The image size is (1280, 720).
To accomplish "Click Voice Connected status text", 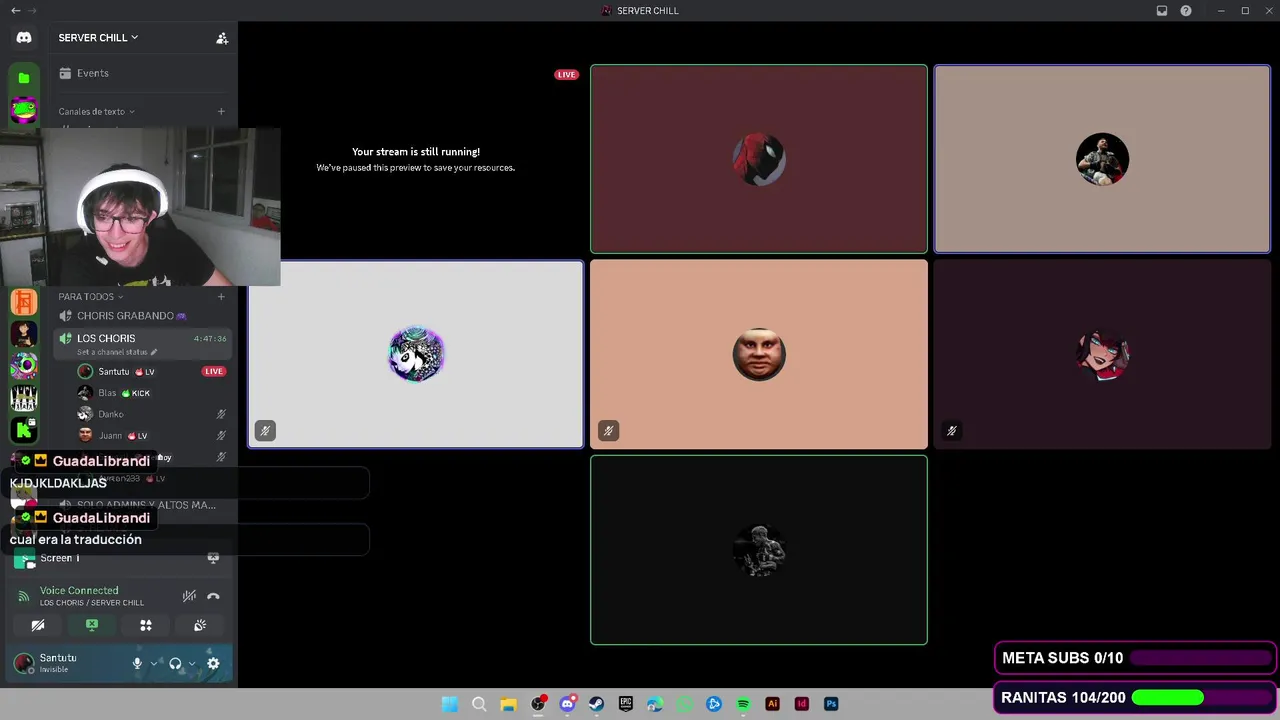I will click(x=79, y=591).
